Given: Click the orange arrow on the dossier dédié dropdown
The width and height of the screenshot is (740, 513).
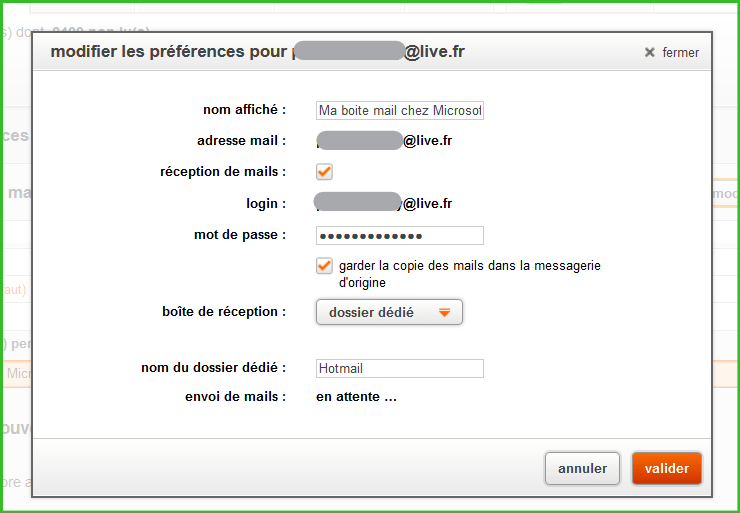Looking at the screenshot, I should pyautogui.click(x=444, y=313).
